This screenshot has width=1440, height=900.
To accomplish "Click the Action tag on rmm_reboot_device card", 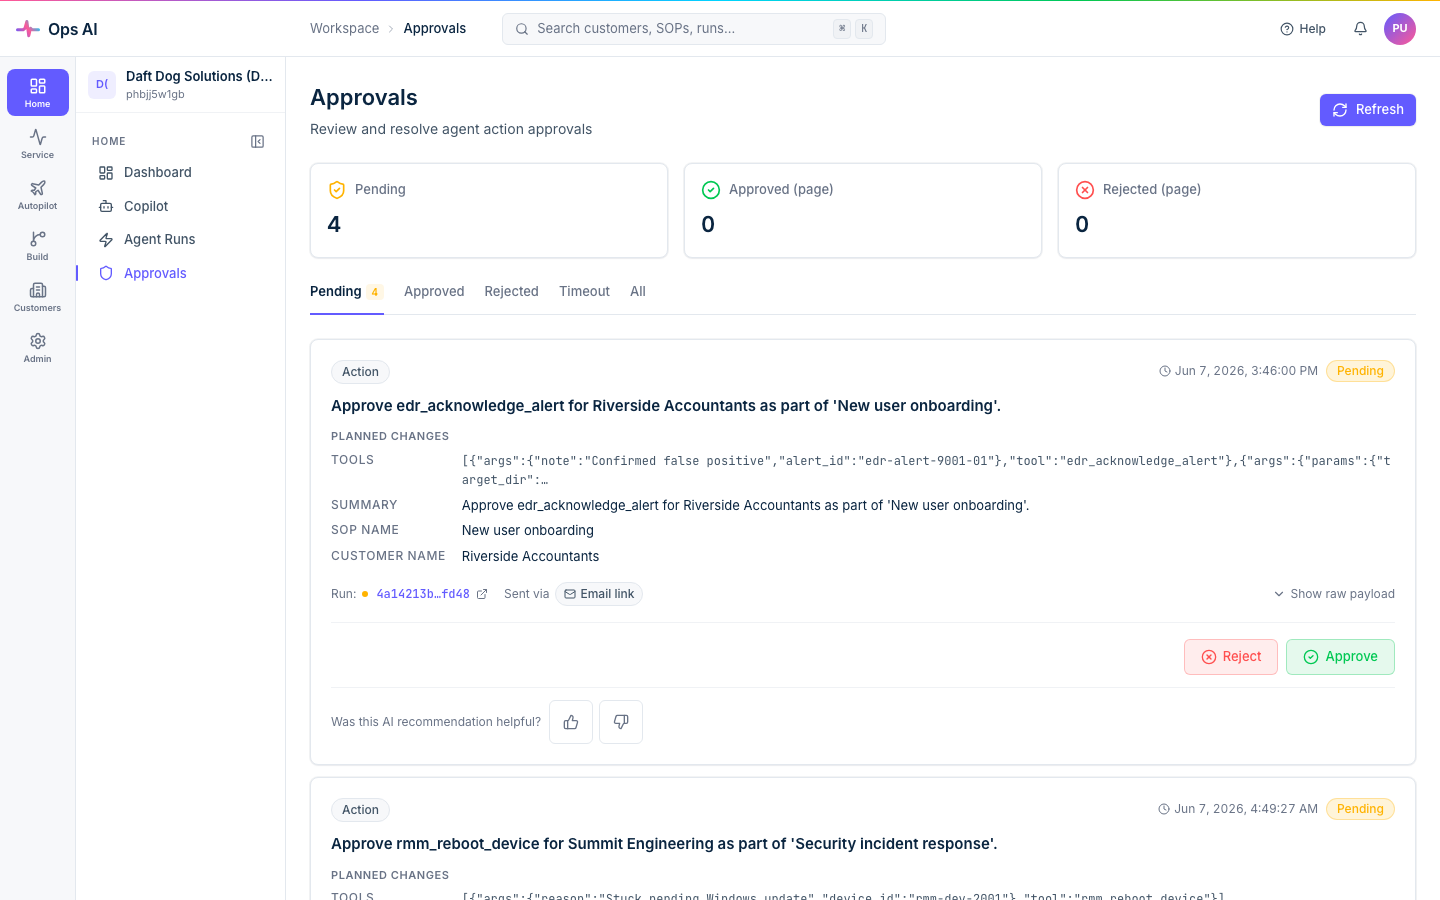I will pos(360,810).
